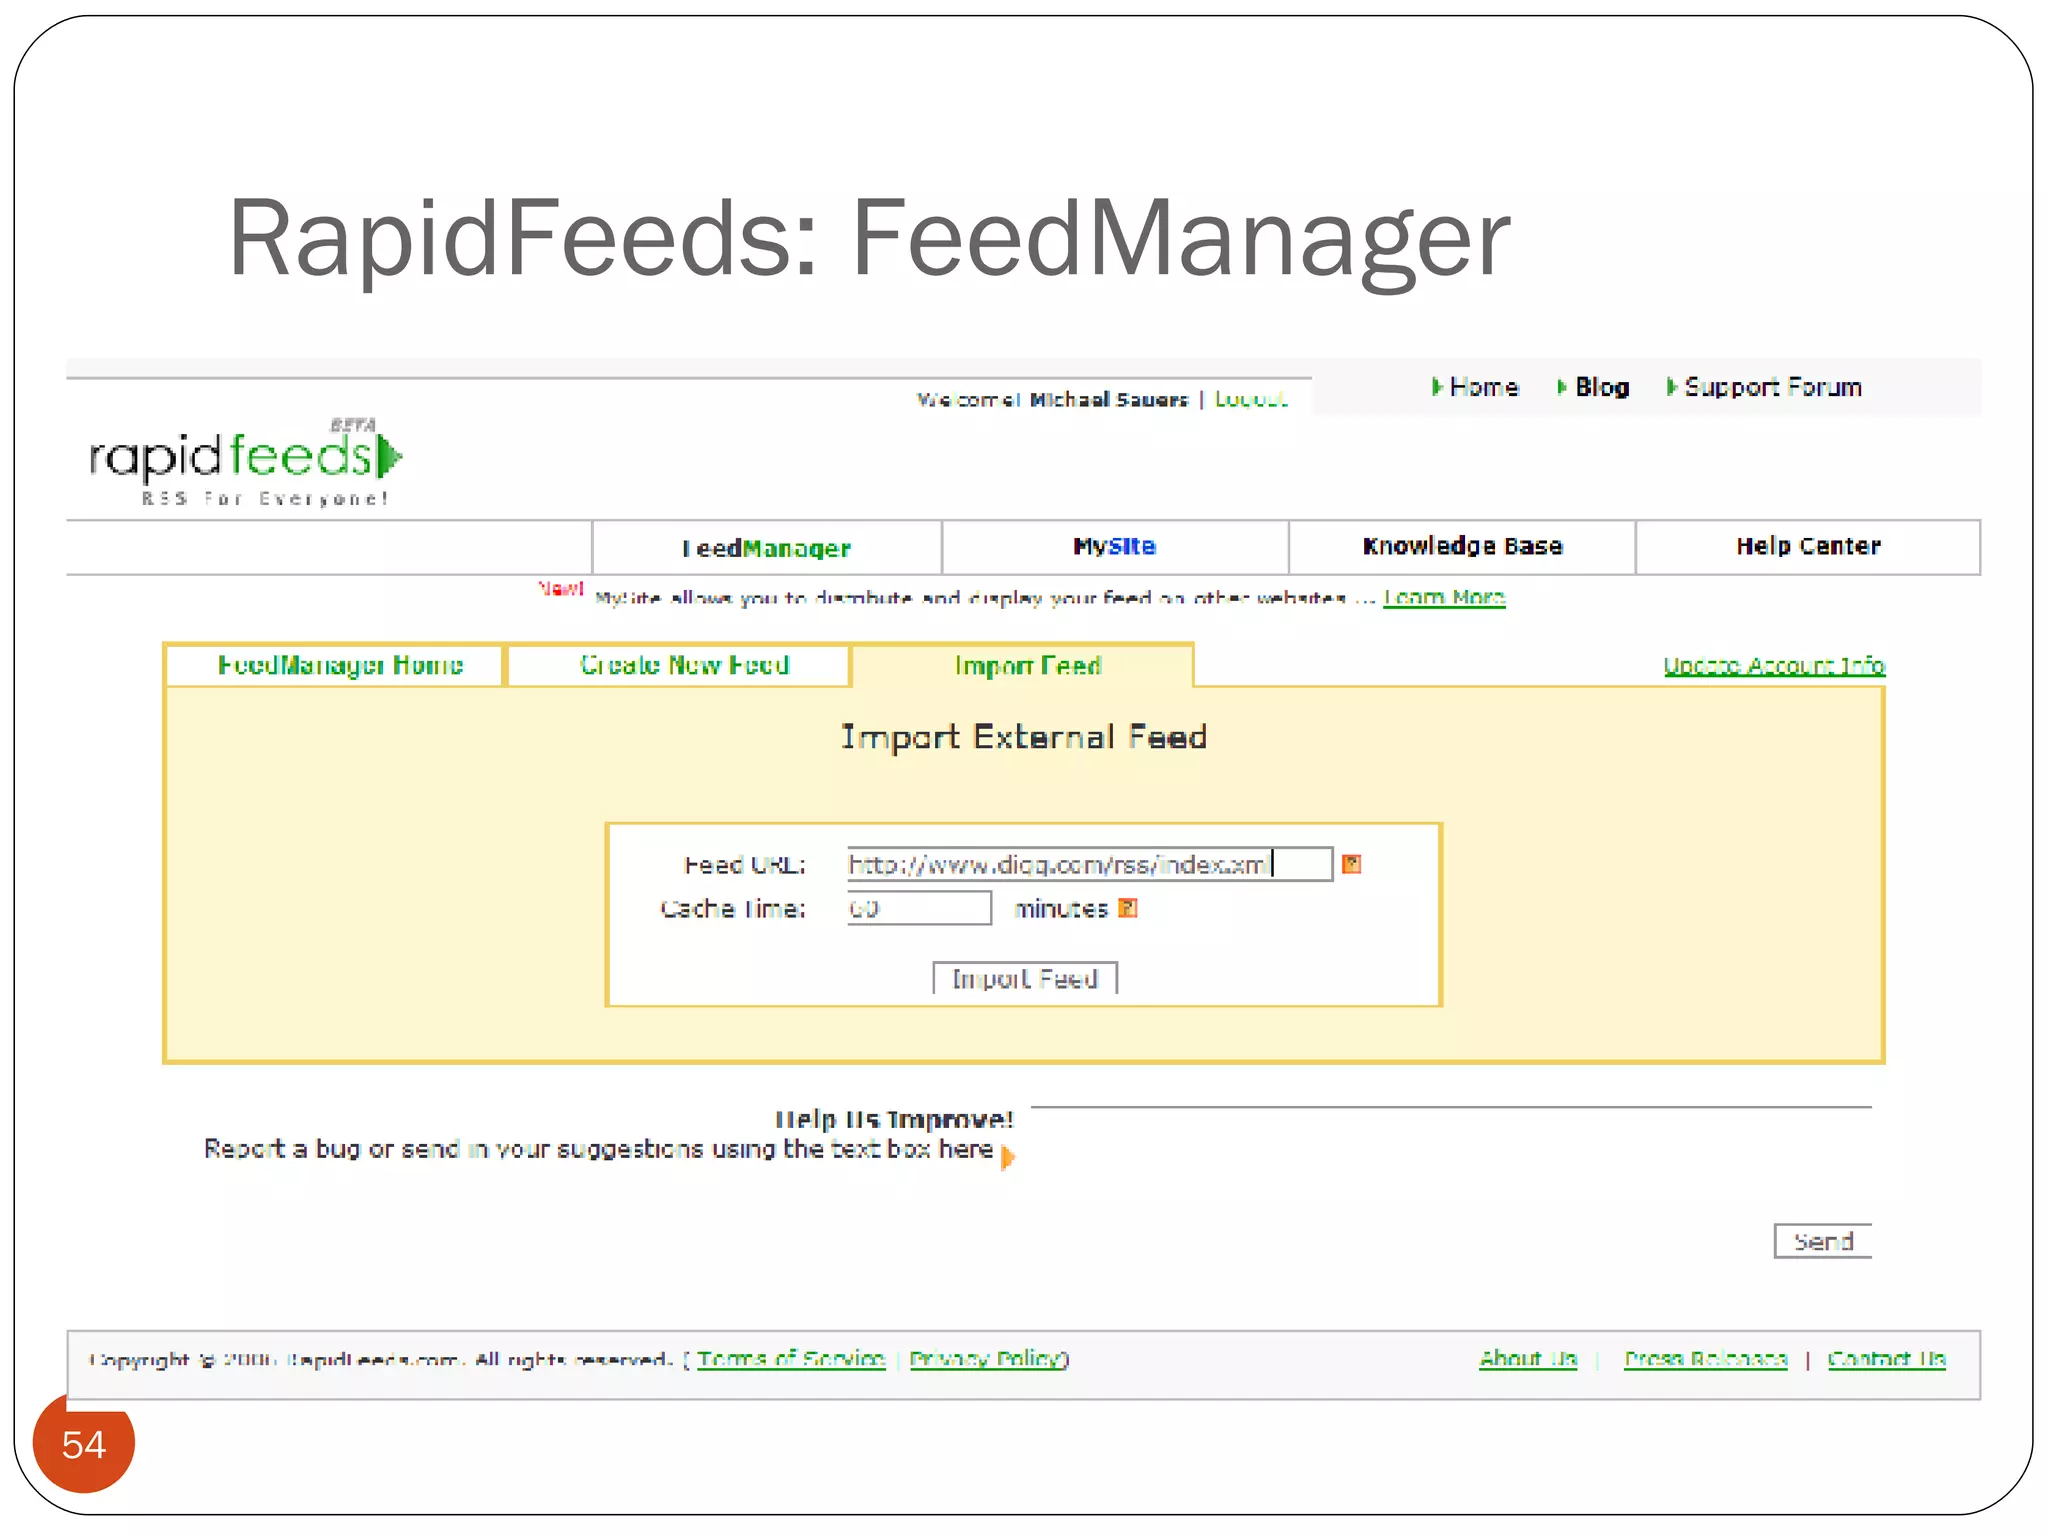Open the Help Center menu item
Viewport: 2048px width, 1536px height.
(1808, 547)
